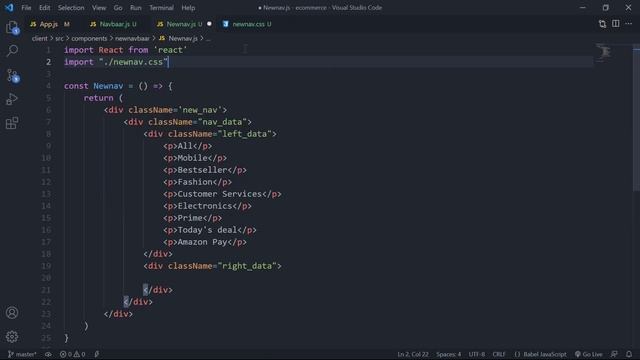Image resolution: width=640 pixels, height=360 pixels.
Task: Open the View menu
Action: 99,8
